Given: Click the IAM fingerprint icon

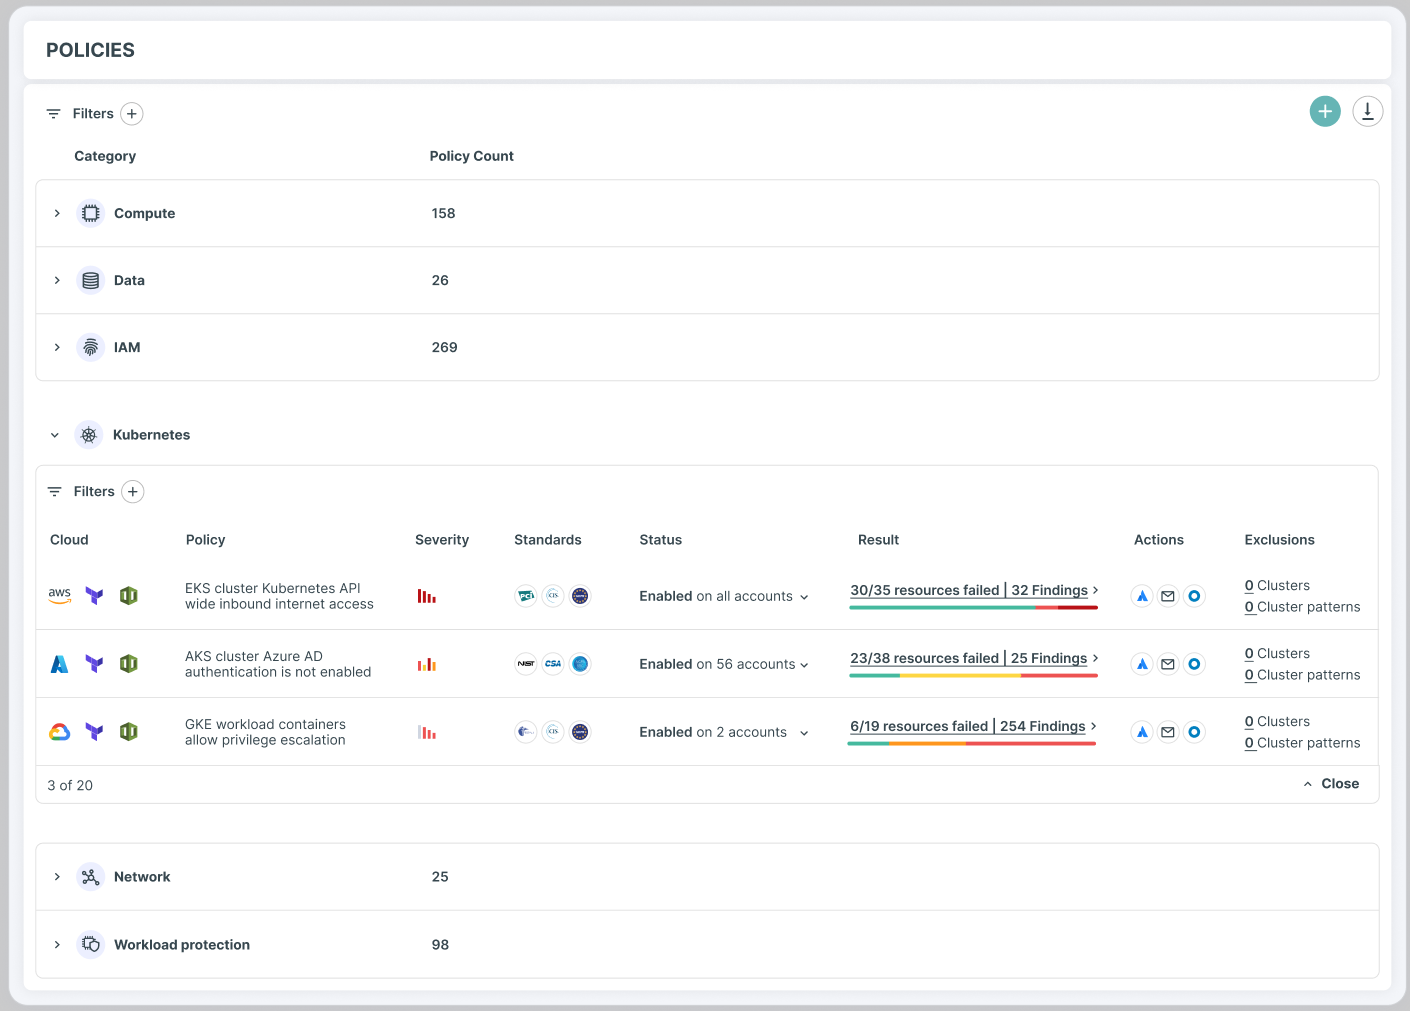Looking at the screenshot, I should [x=91, y=347].
